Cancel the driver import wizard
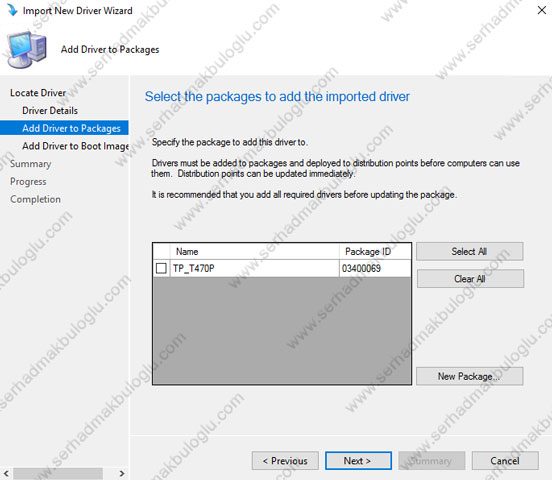This screenshot has width=552, height=480. click(505, 461)
